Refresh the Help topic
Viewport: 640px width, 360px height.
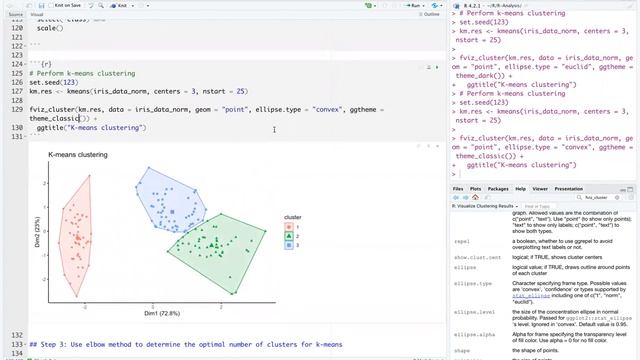(x=631, y=198)
